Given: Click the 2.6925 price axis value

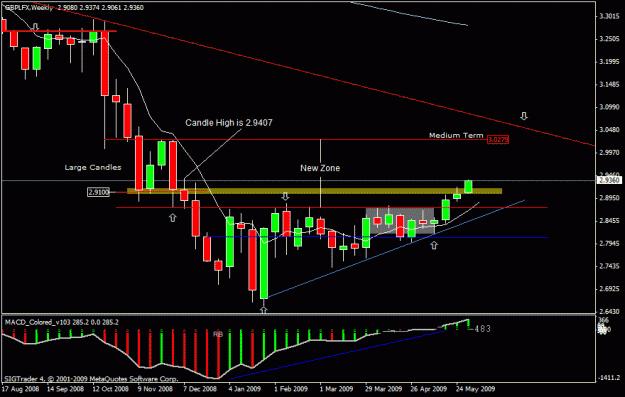Looking at the screenshot, I should pyautogui.click(x=609, y=289).
